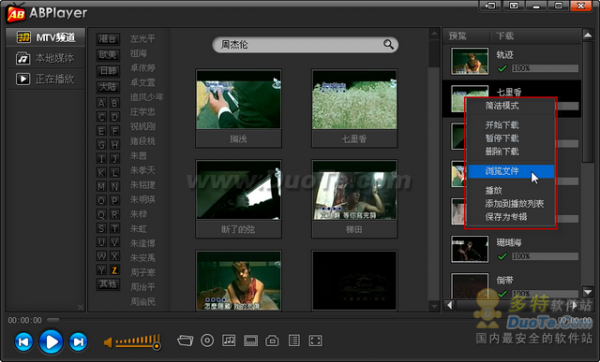This screenshot has height=362, width=600.
Task: Choose artist 周子寒 in list
Action: (x=142, y=272)
